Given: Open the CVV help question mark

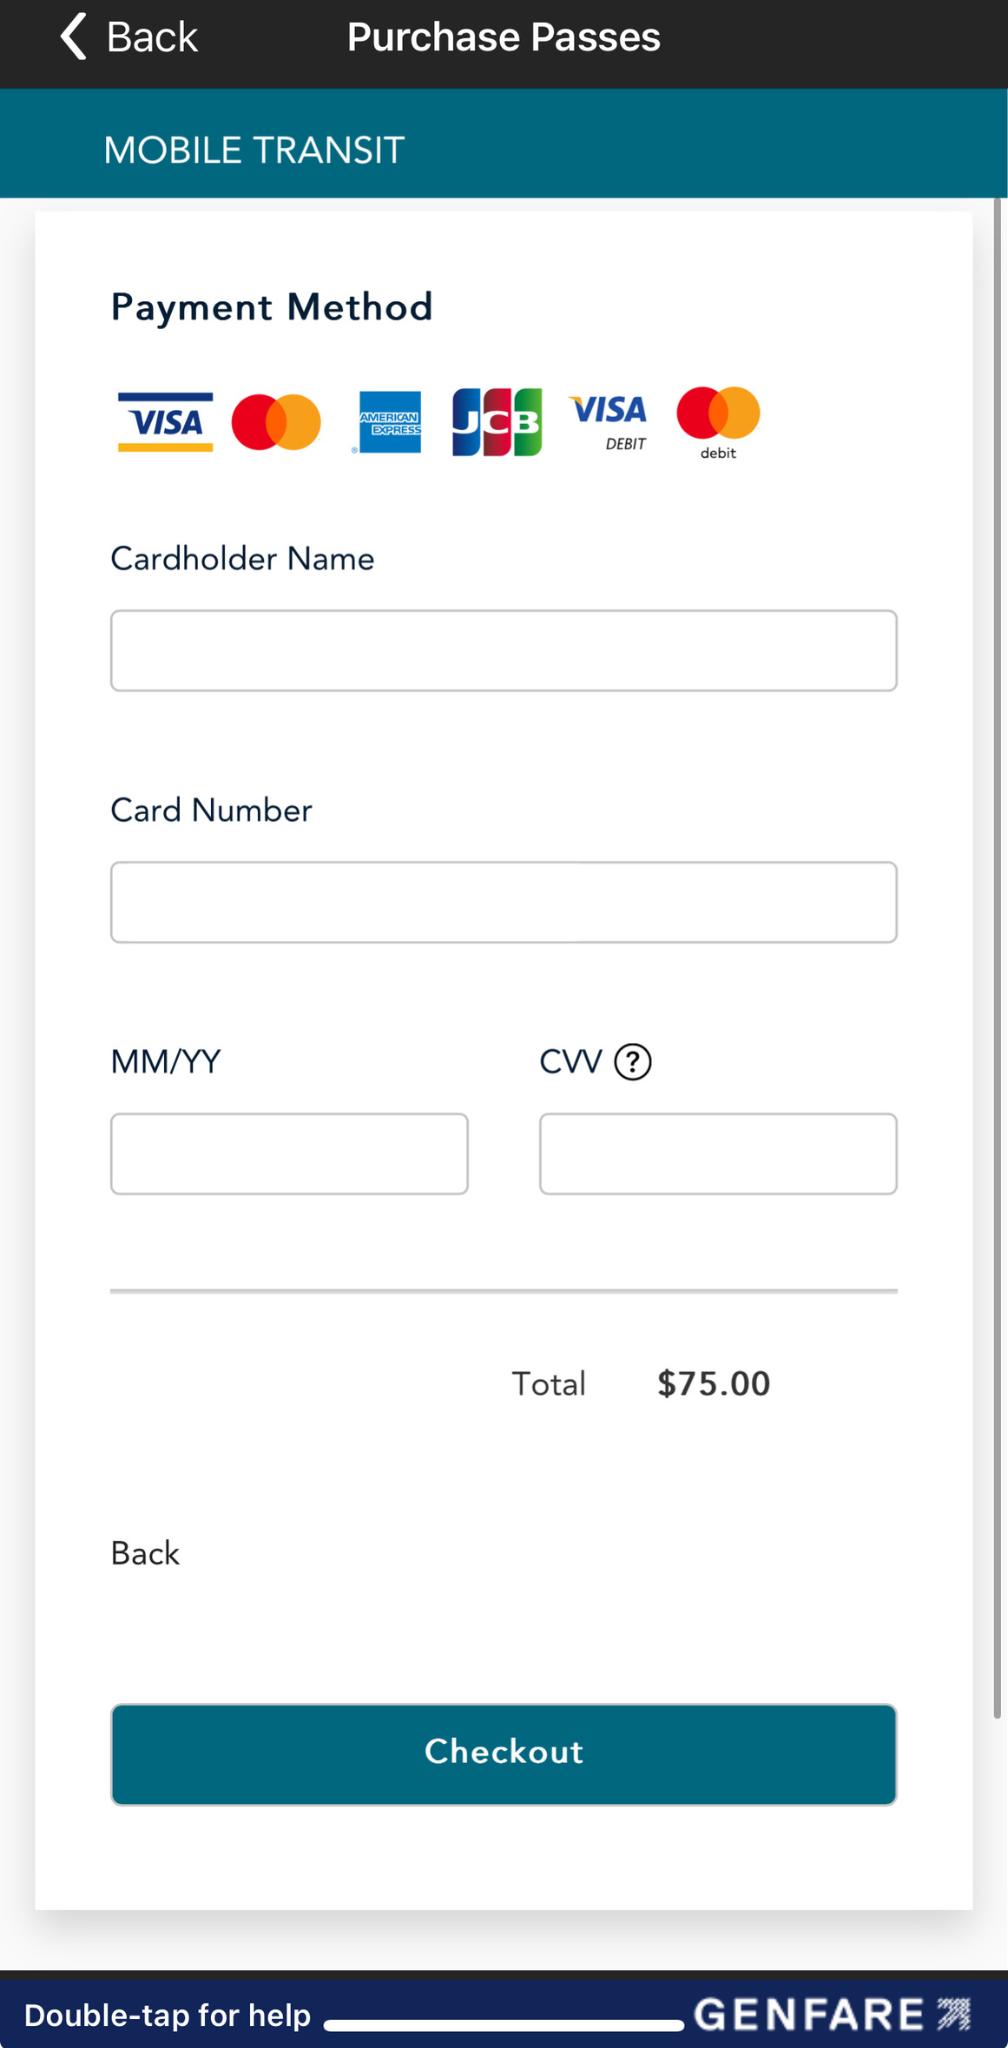Looking at the screenshot, I should click(x=632, y=1062).
